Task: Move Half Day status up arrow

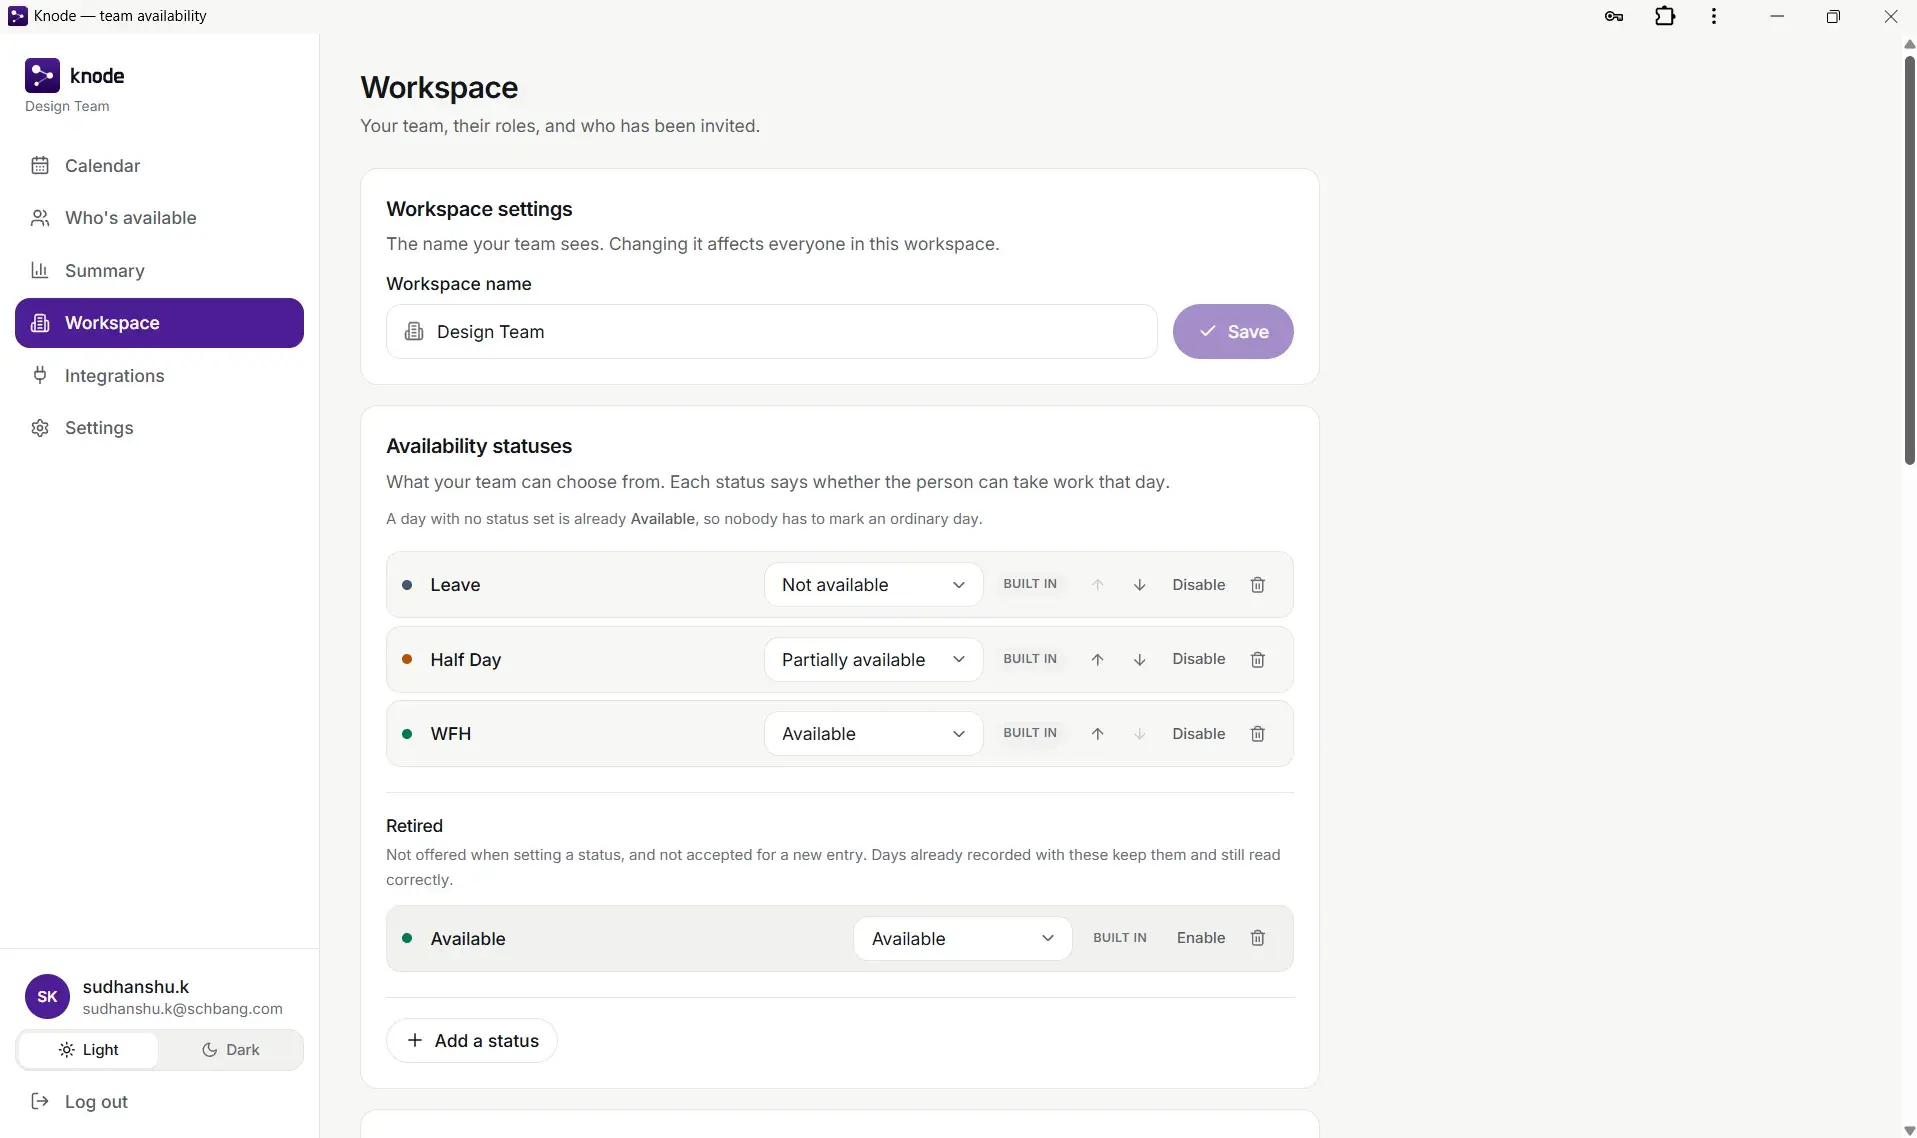Action: point(1097,660)
